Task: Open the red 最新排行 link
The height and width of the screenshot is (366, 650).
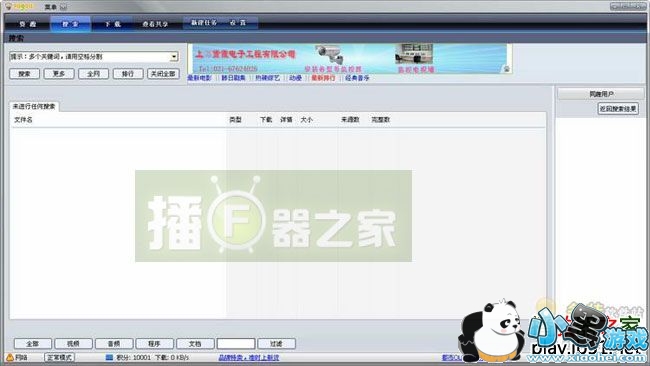Action: click(323, 78)
